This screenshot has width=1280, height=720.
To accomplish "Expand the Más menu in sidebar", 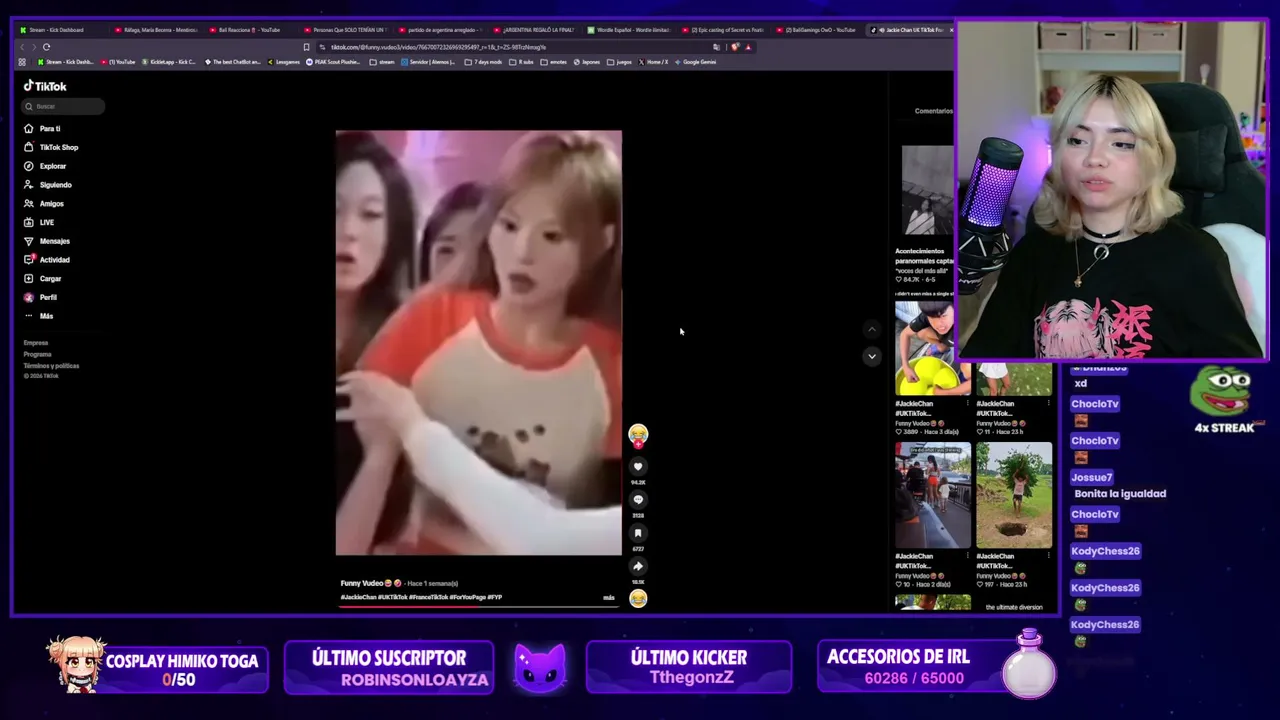I will pos(39,316).
